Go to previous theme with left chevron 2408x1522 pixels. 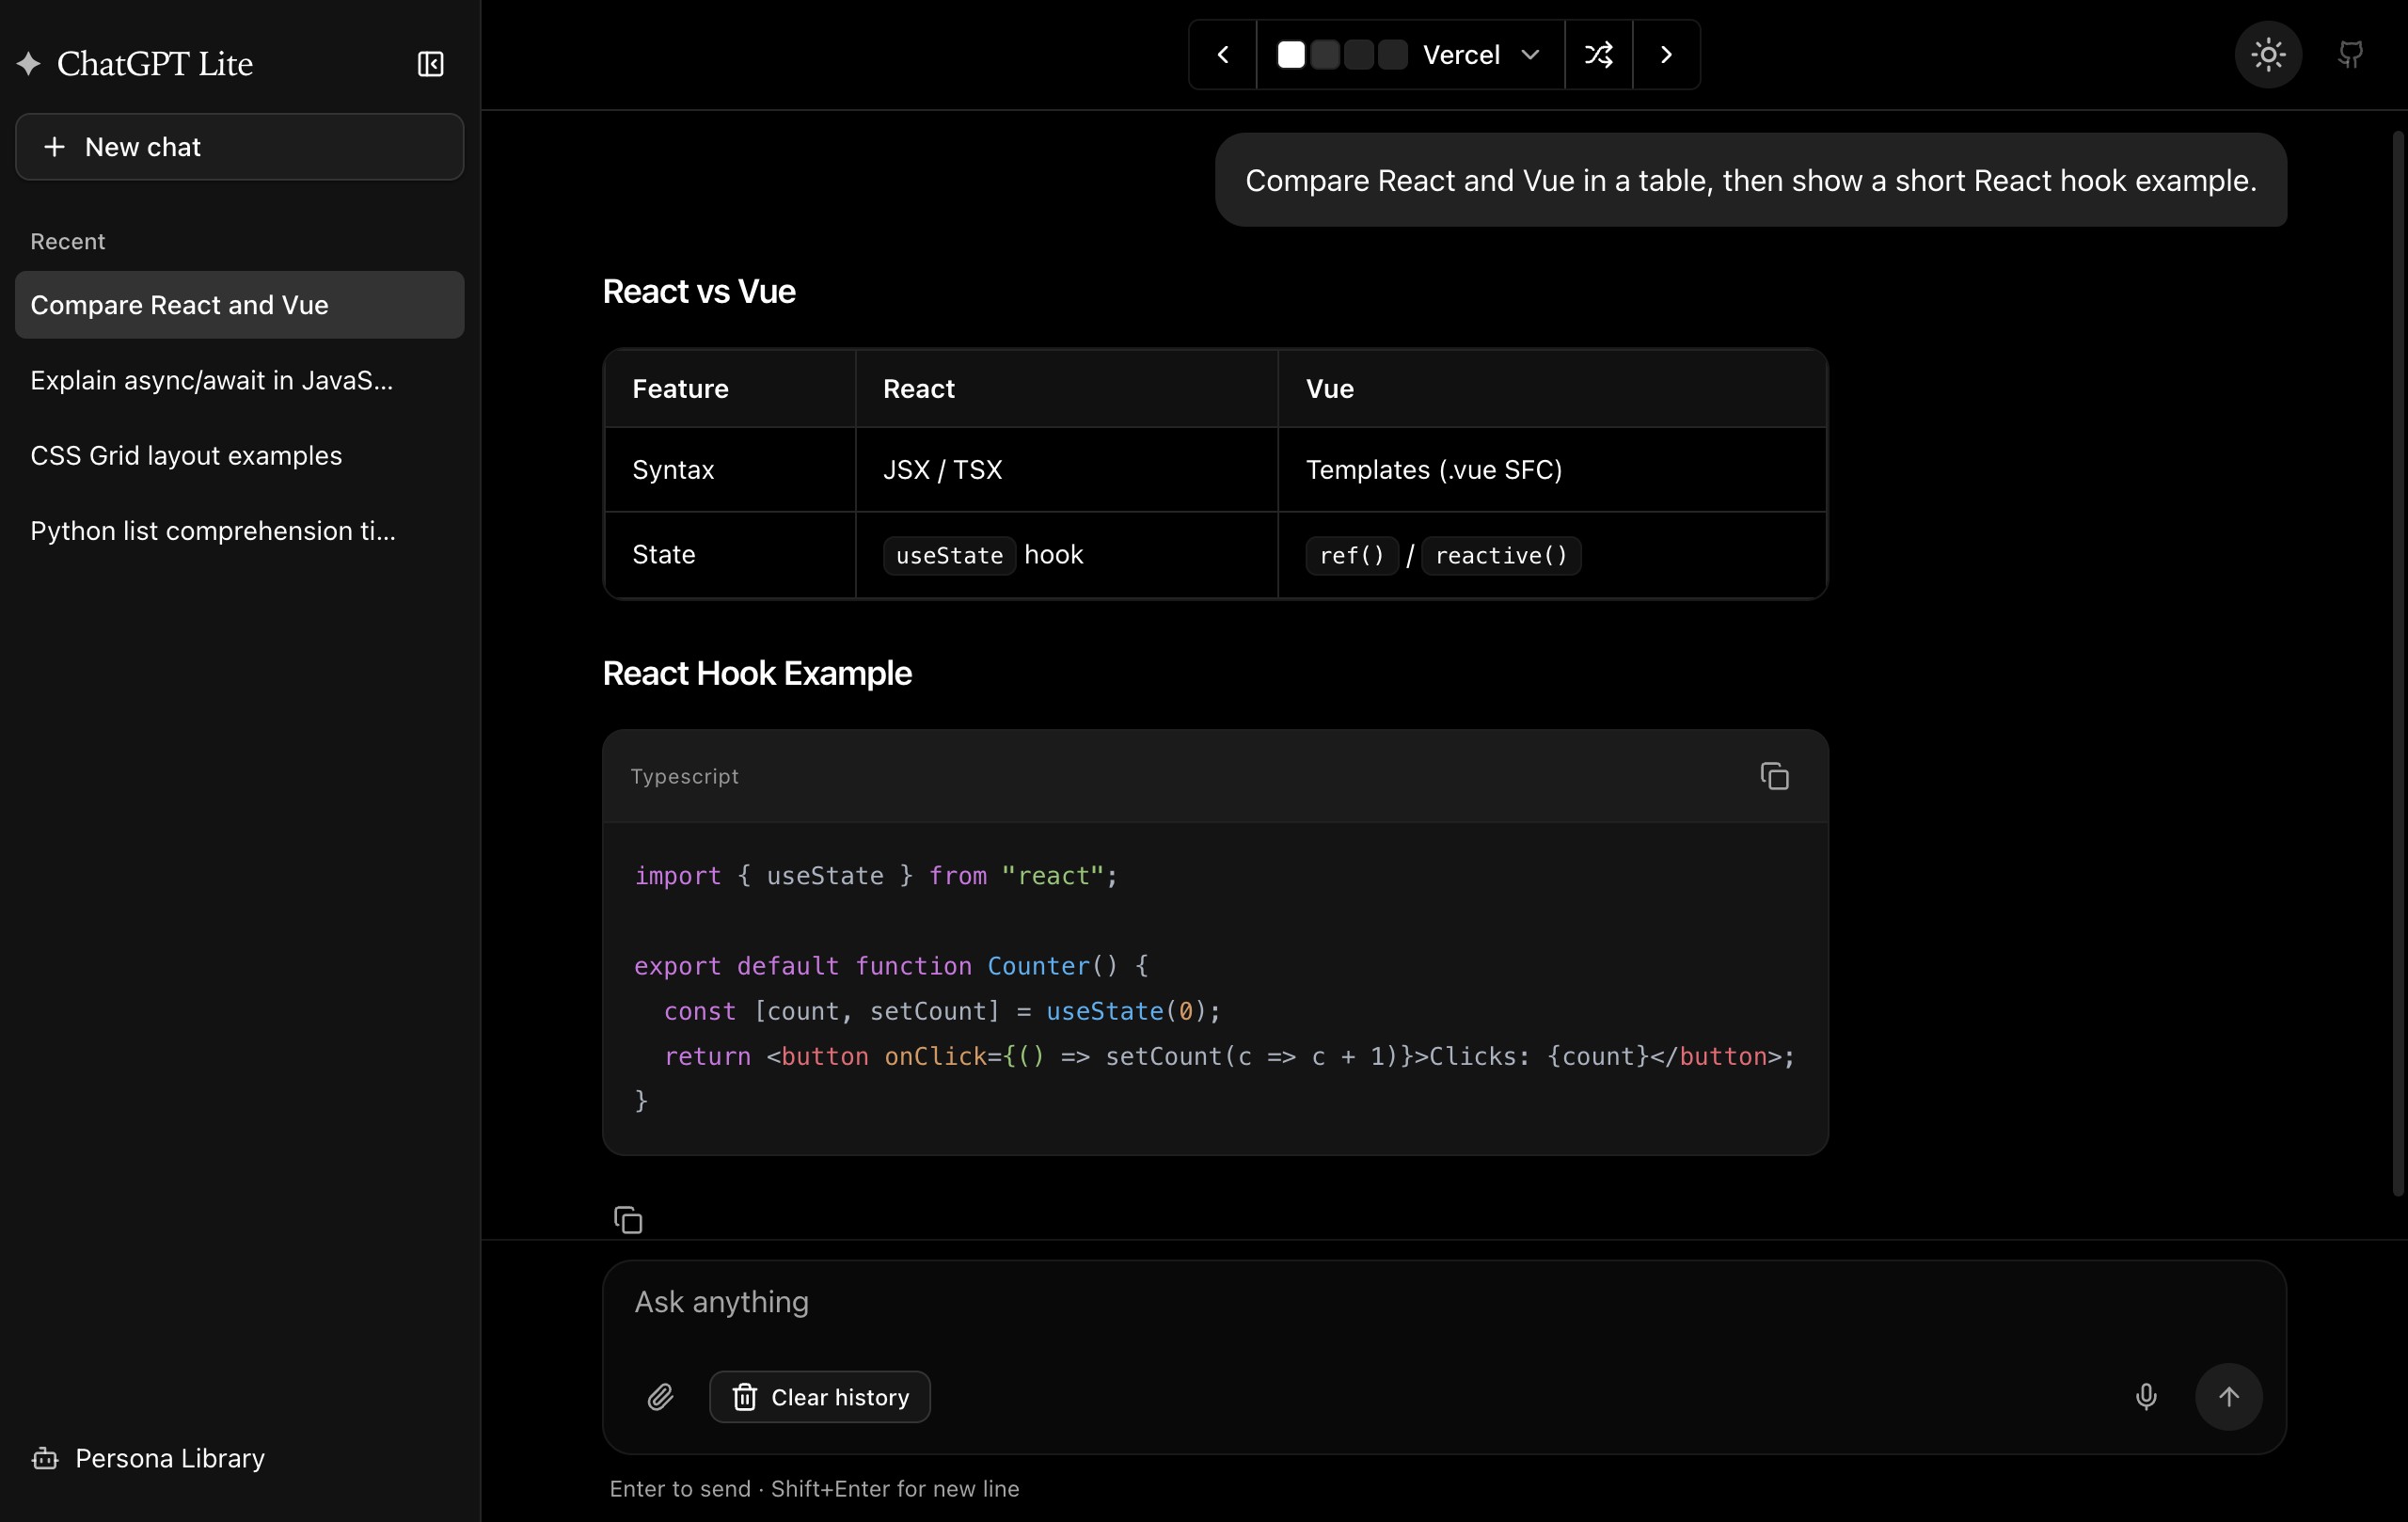(x=1223, y=55)
